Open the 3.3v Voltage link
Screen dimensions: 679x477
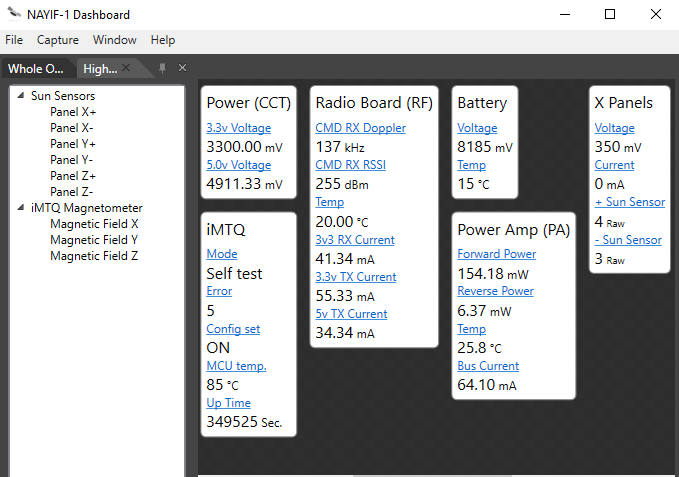click(239, 128)
